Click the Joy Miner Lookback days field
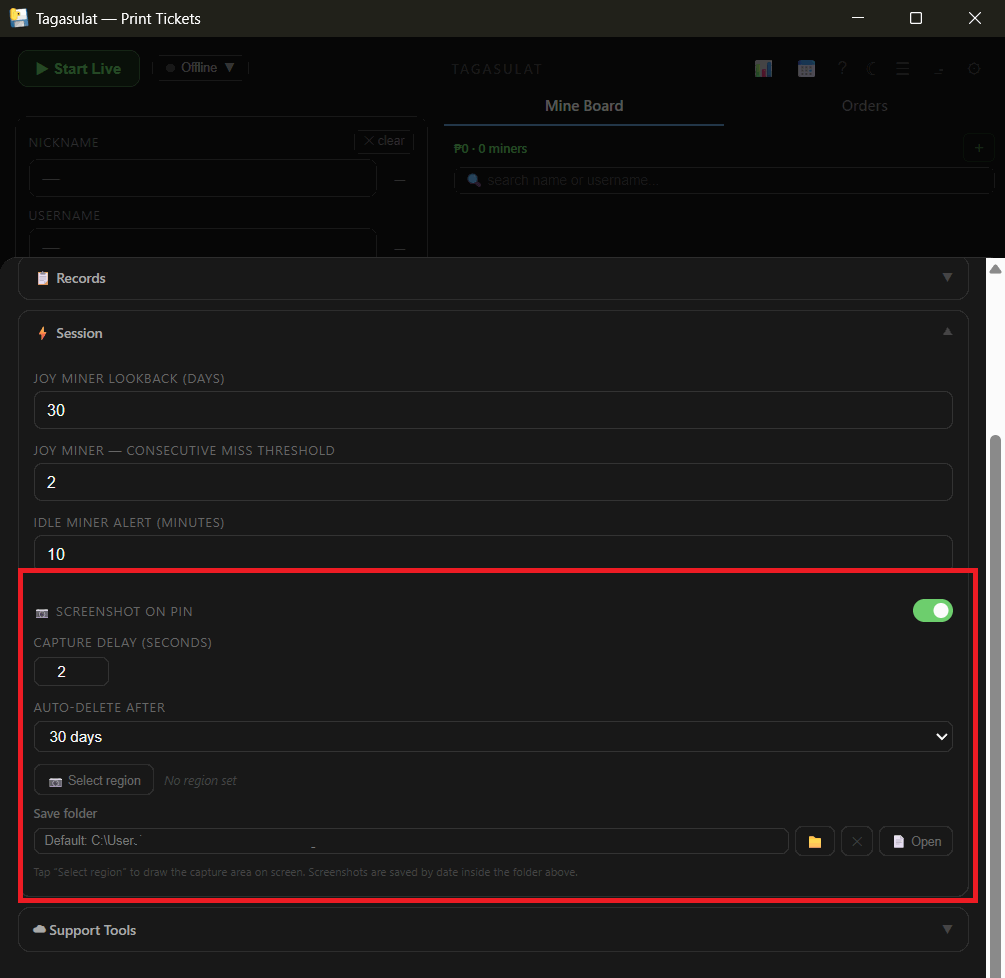This screenshot has height=978, width=1005. pos(493,410)
